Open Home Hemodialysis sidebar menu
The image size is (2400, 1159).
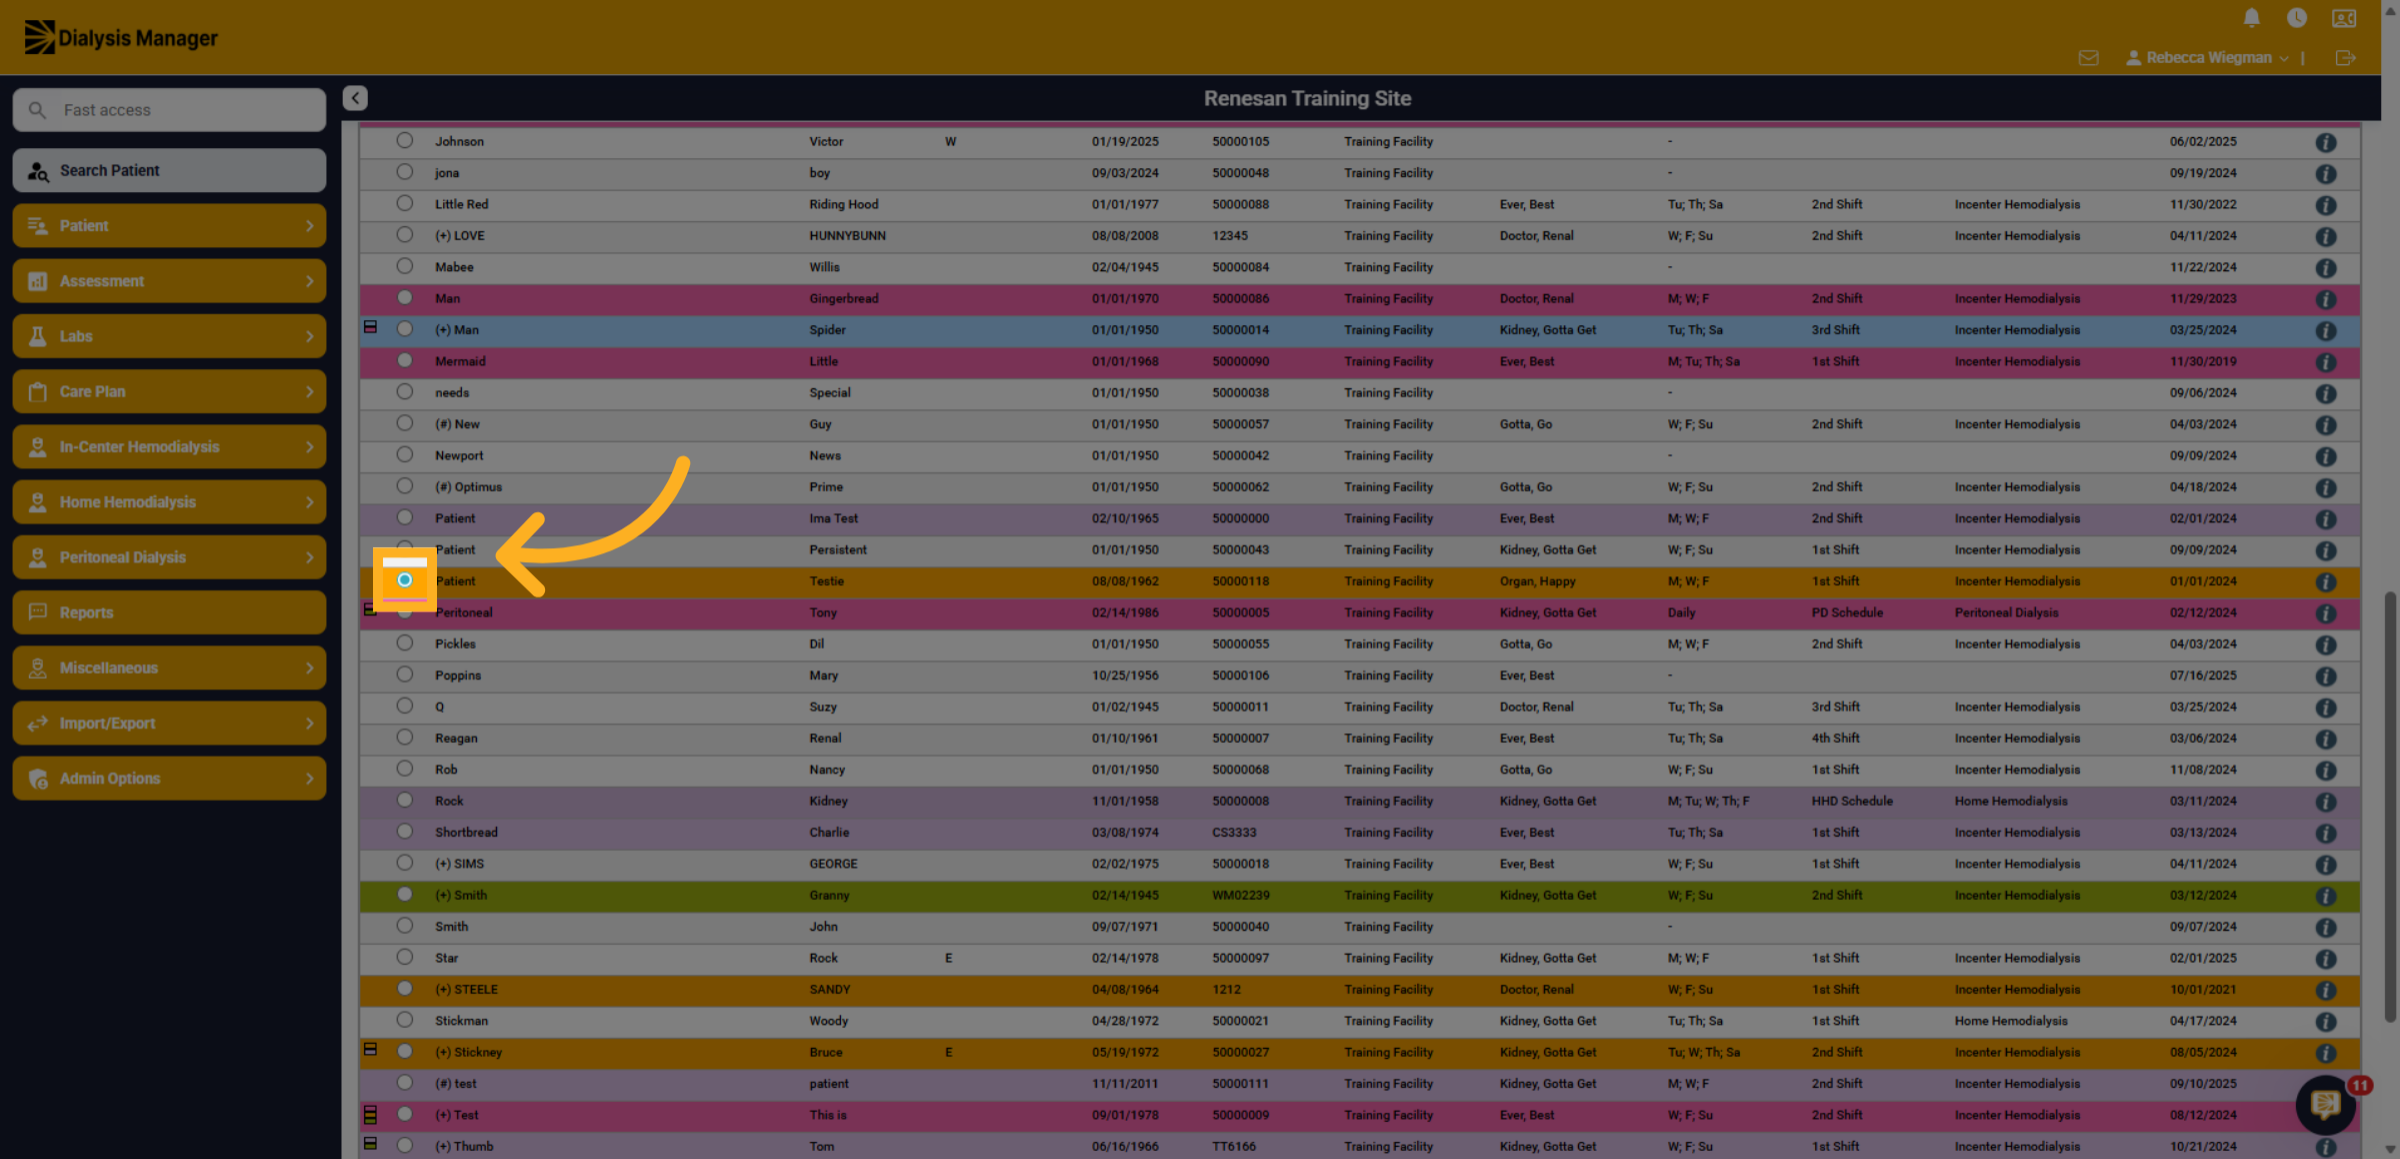pyautogui.click(x=169, y=502)
